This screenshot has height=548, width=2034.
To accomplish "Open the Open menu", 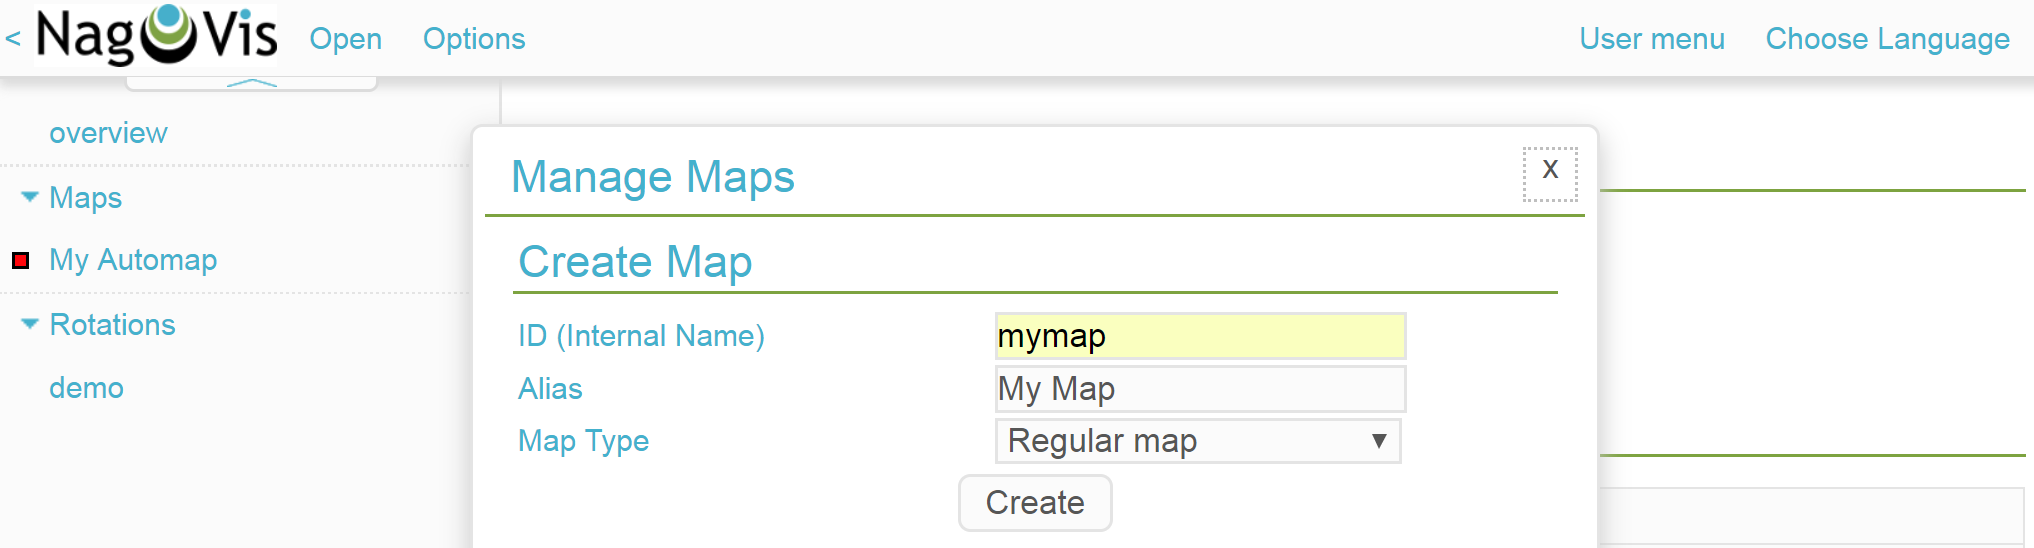I will pos(345,39).
